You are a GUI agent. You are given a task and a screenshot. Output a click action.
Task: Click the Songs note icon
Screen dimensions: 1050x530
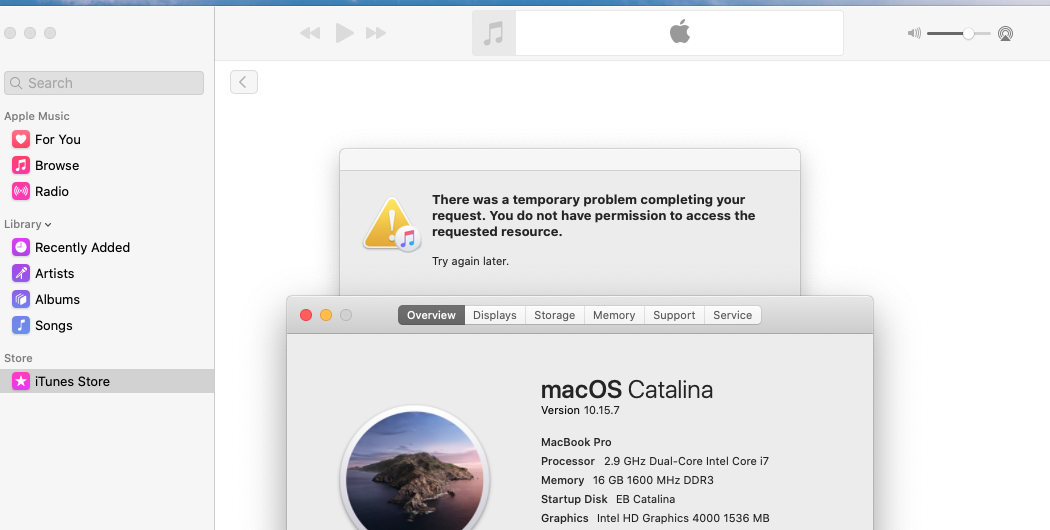[21, 326]
